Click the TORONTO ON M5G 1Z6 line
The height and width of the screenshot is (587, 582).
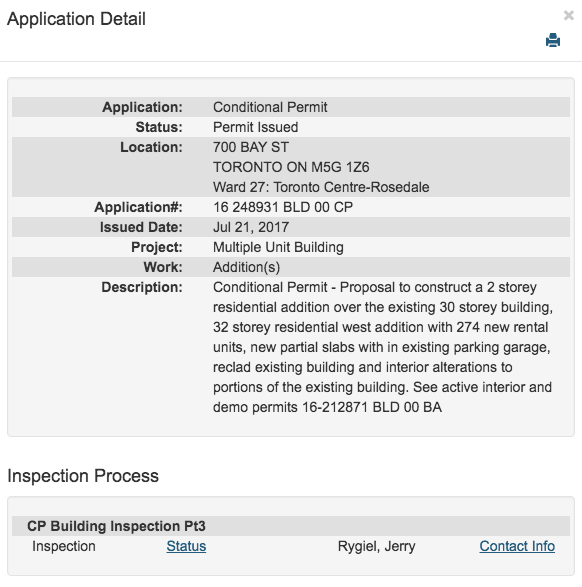click(x=291, y=167)
